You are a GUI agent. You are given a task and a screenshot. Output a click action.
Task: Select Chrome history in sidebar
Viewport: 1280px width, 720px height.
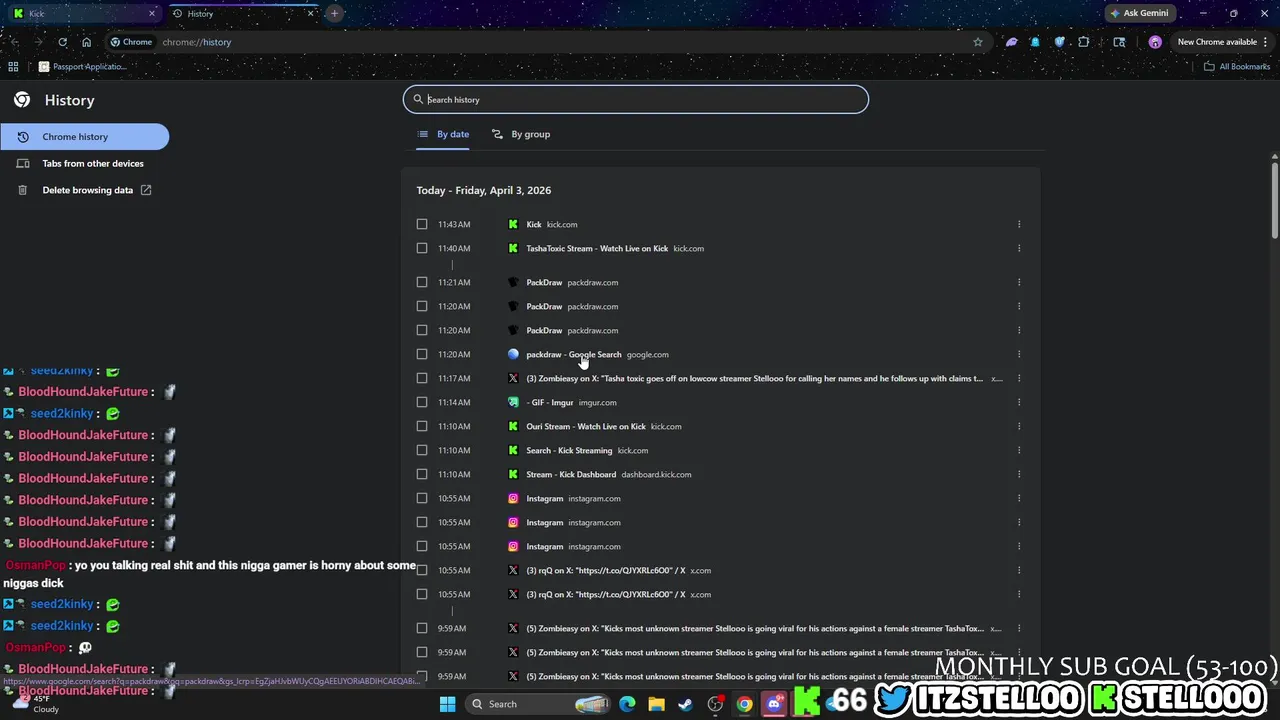pos(85,137)
